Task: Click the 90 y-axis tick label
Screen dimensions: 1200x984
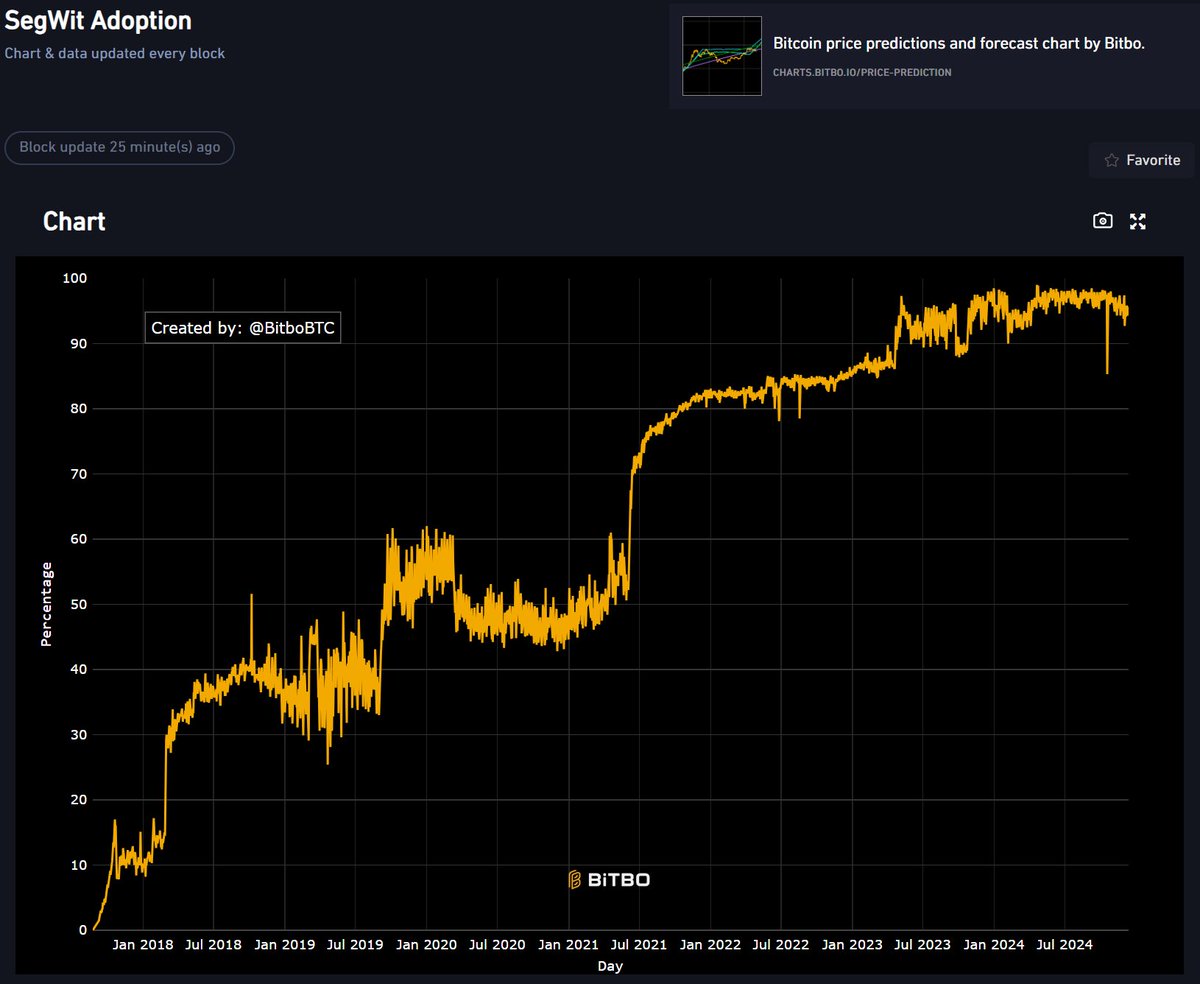Action: click(78, 343)
